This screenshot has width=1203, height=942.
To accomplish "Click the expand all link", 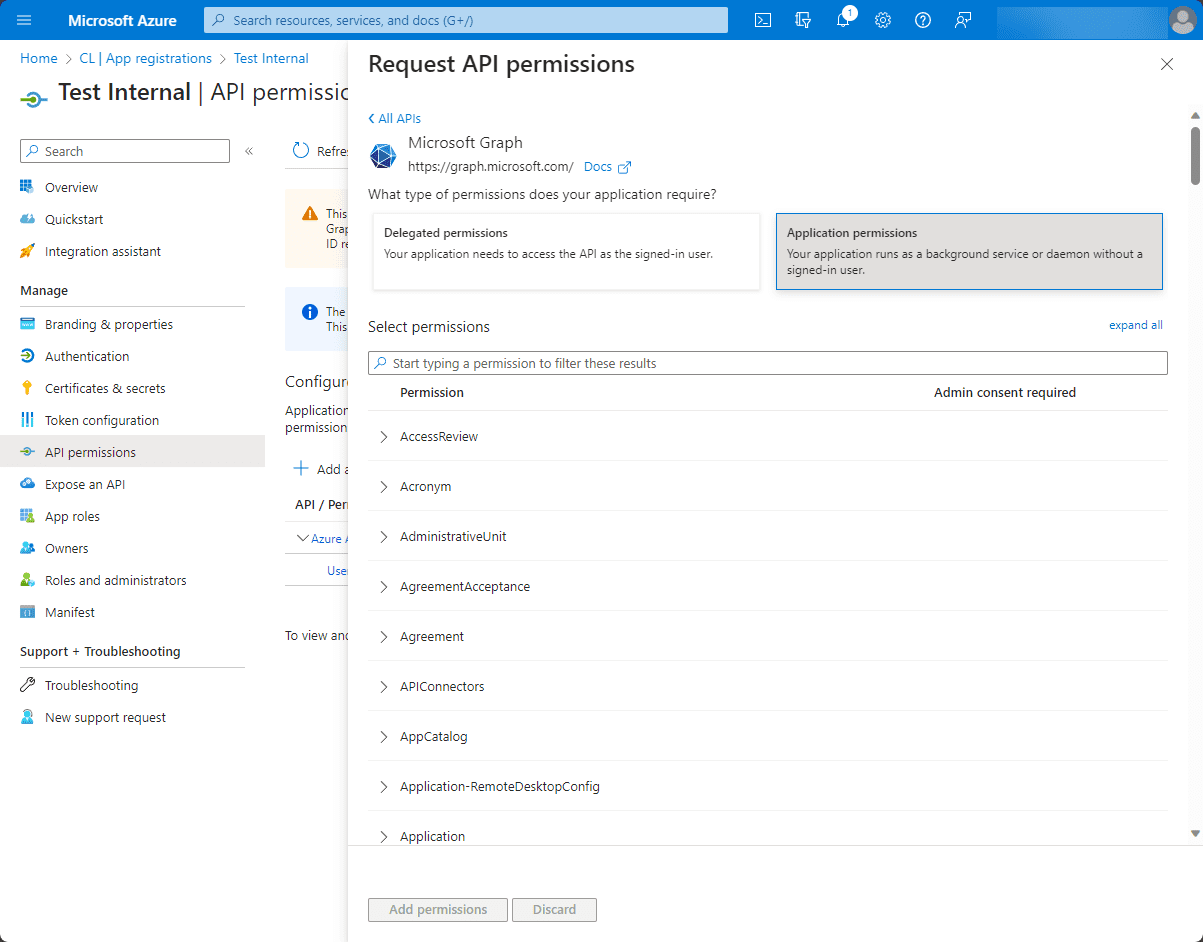I will 1136,325.
